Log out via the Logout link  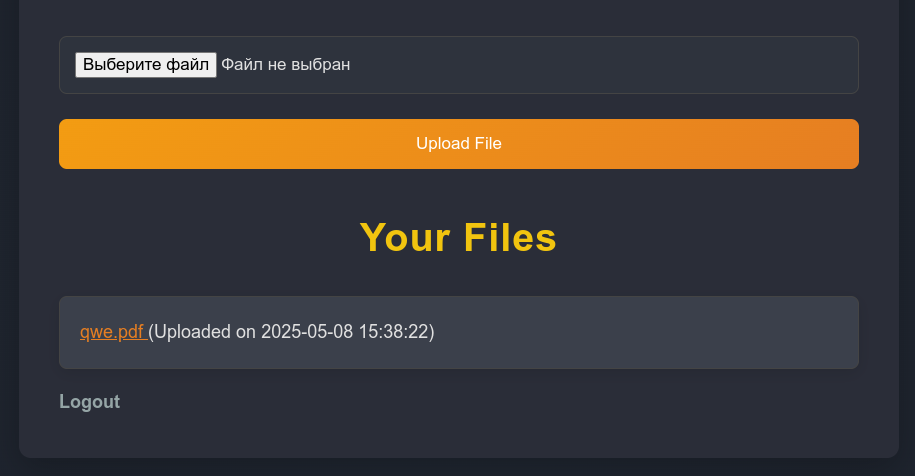pyautogui.click(x=89, y=402)
